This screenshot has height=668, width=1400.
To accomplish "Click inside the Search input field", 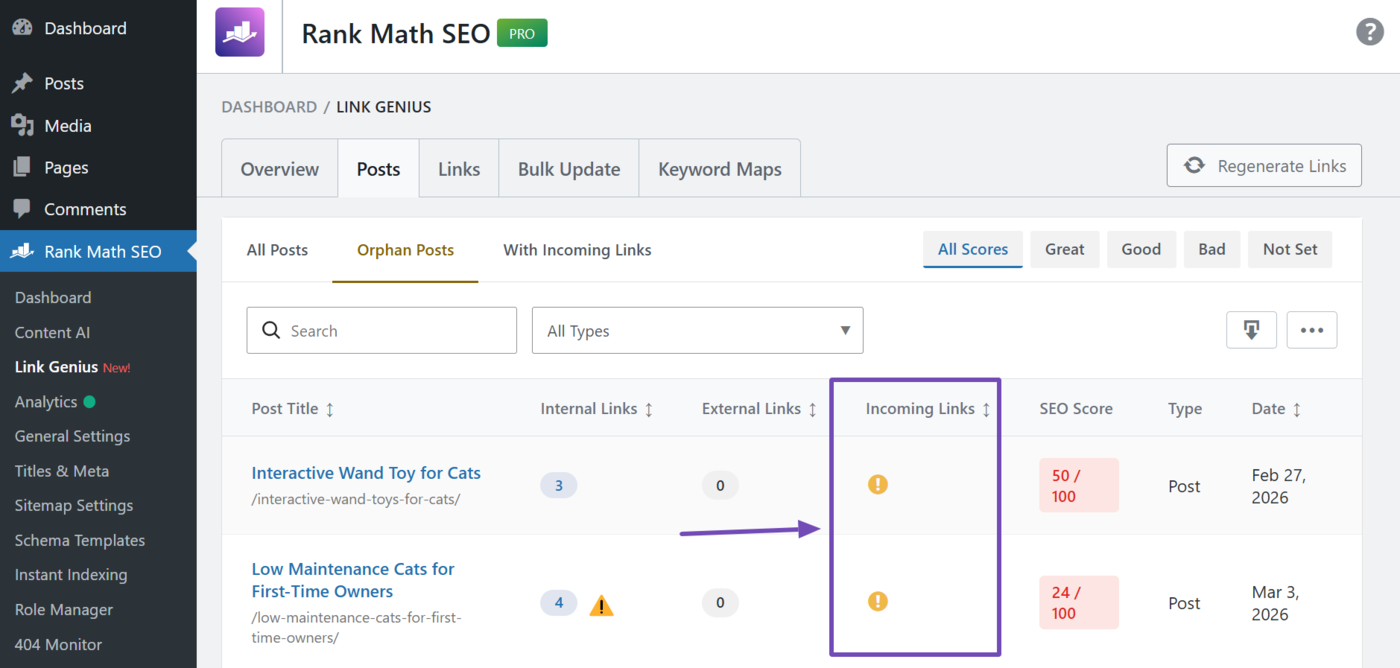I will (x=381, y=330).
